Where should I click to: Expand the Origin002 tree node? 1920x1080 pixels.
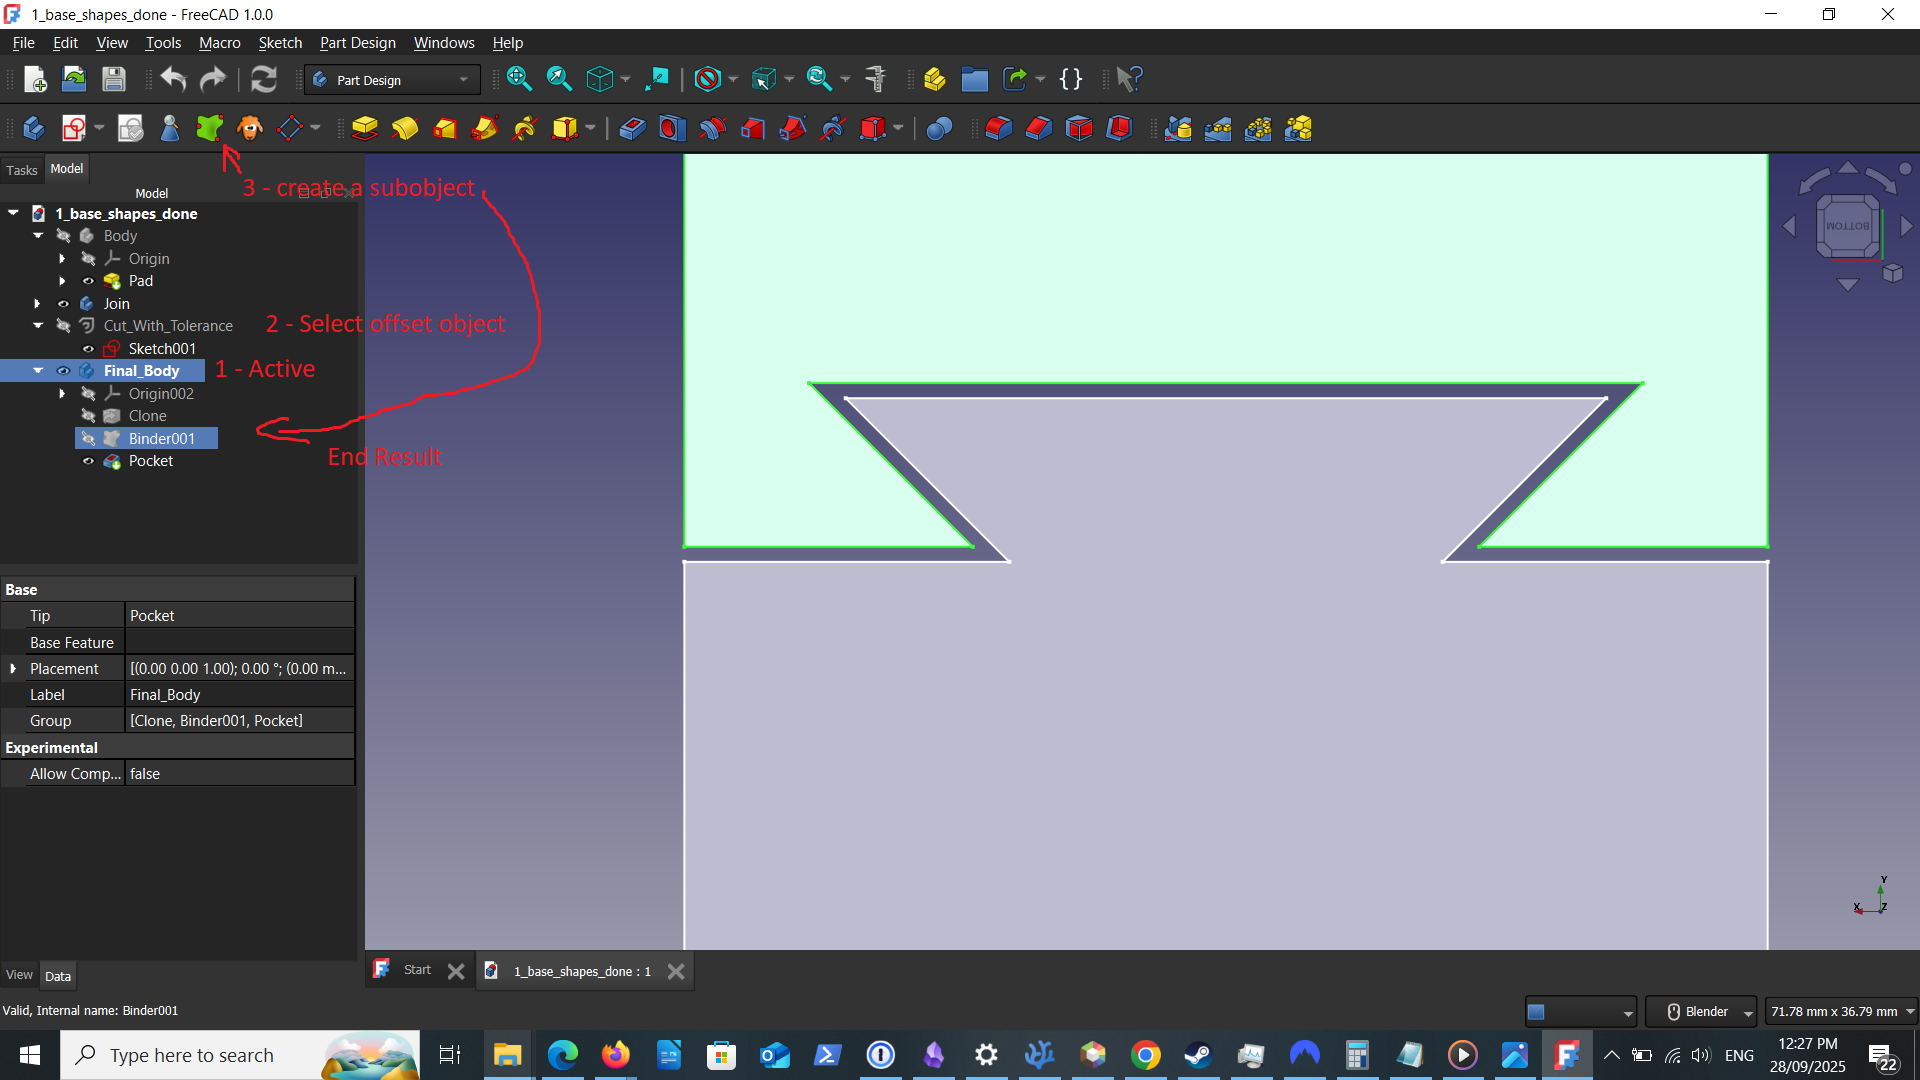61,393
